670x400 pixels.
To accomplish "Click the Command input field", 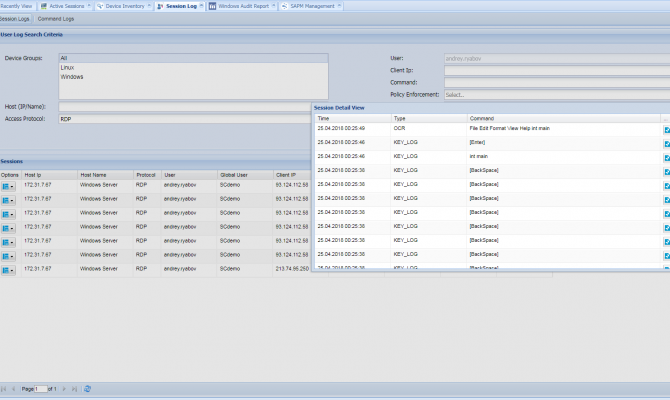I will pyautogui.click(x=557, y=82).
